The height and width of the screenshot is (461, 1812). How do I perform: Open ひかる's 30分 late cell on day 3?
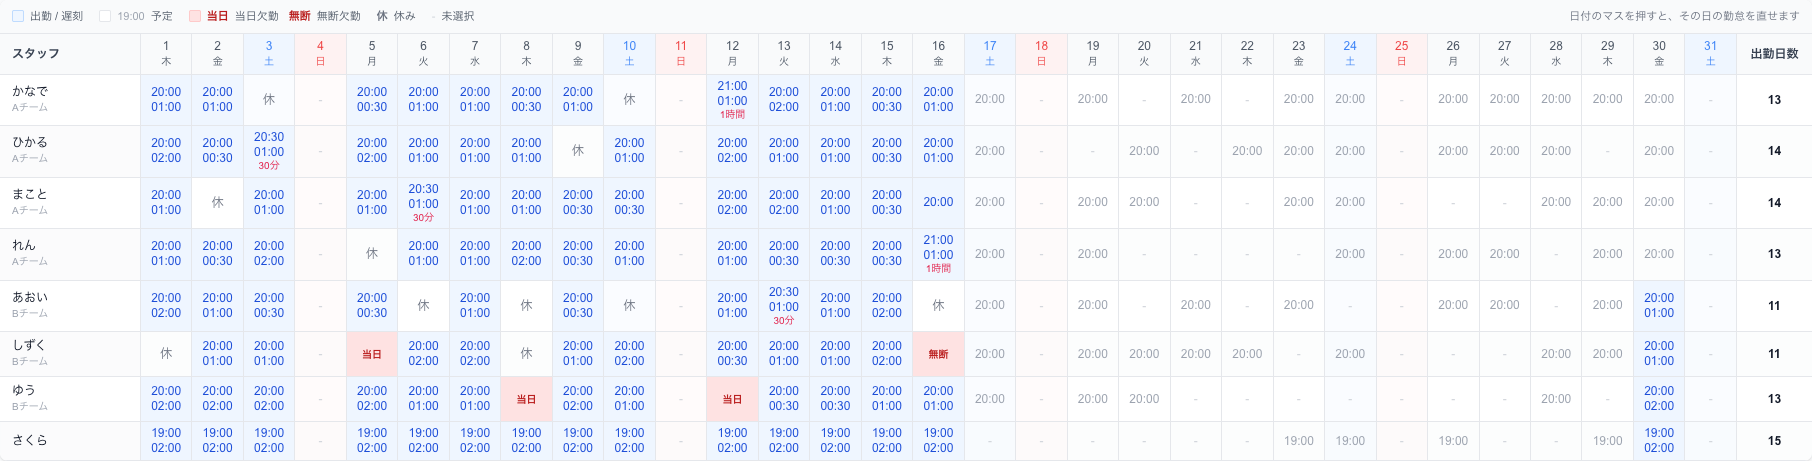click(x=269, y=151)
